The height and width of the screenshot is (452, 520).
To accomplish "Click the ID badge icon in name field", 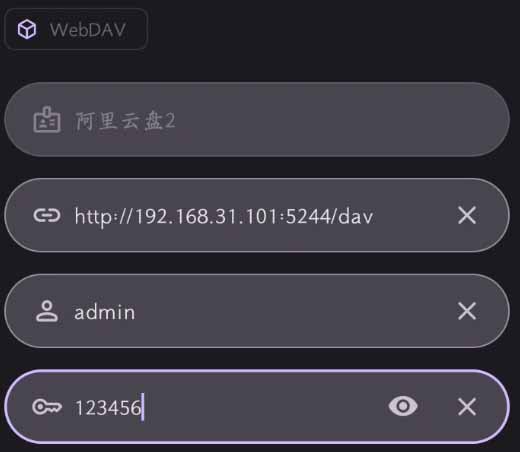I will pyautogui.click(x=47, y=120).
